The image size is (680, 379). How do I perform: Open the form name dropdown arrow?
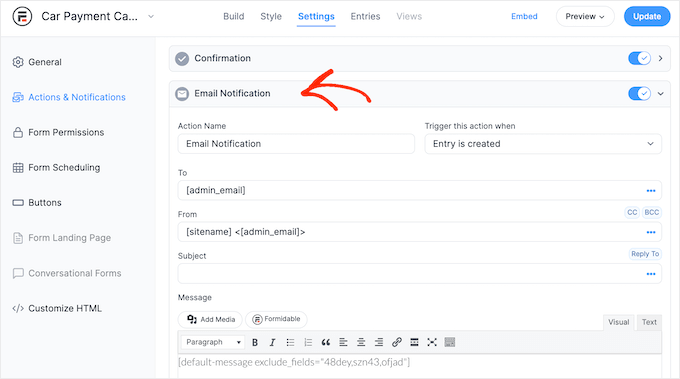coord(151,16)
